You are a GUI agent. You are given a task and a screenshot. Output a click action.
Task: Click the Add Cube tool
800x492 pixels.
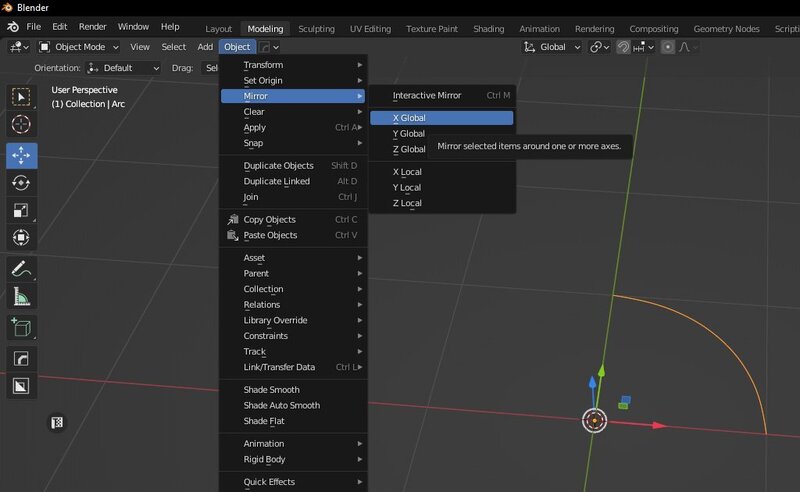pos(21,327)
